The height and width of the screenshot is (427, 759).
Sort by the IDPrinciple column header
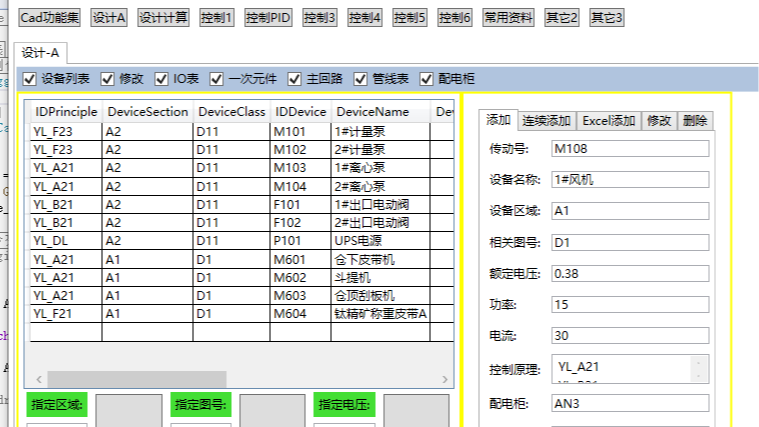pos(66,112)
